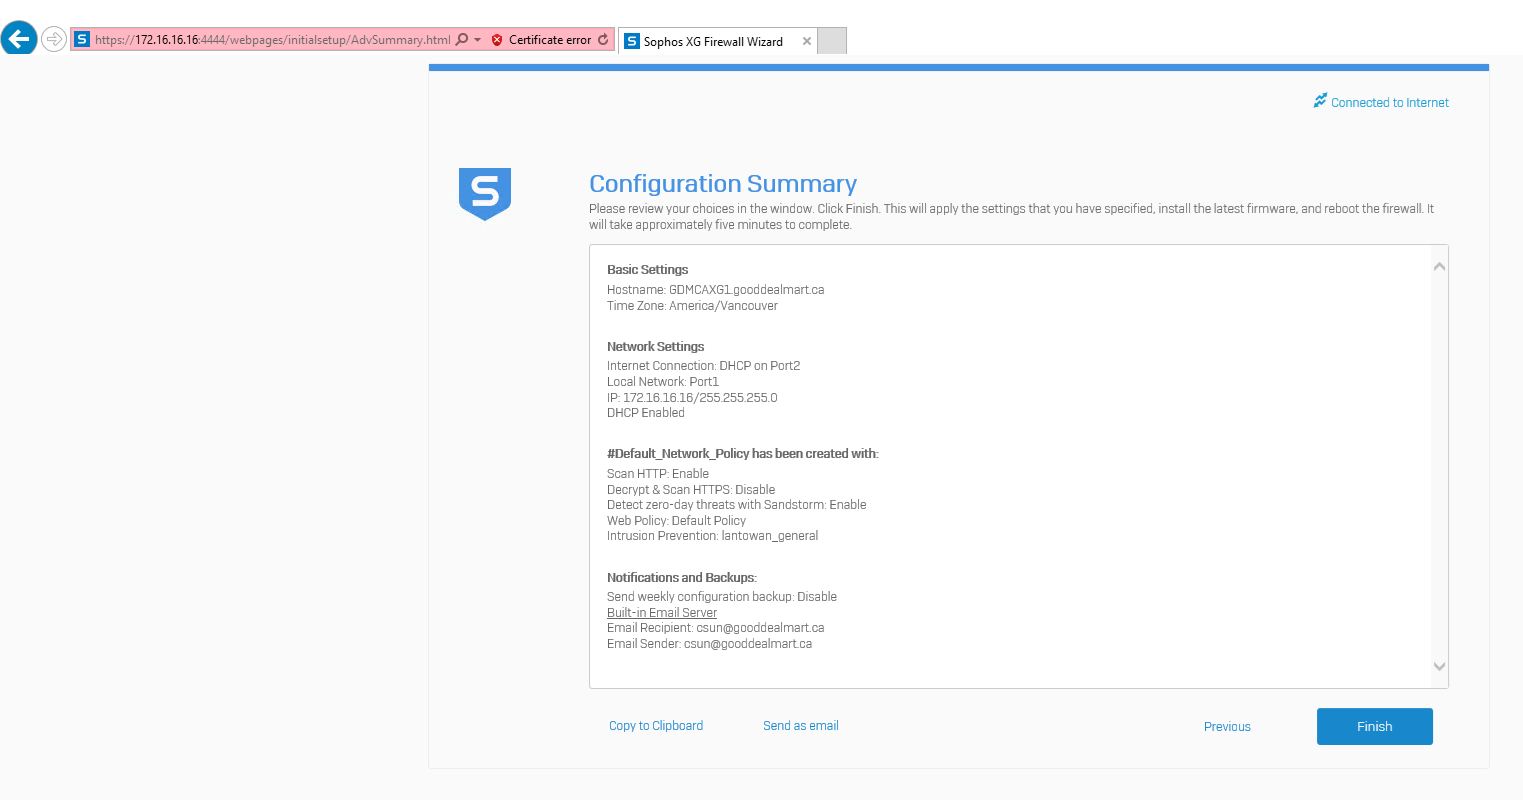Click the Basic Settings heading
The image size is (1523, 800).
click(648, 270)
